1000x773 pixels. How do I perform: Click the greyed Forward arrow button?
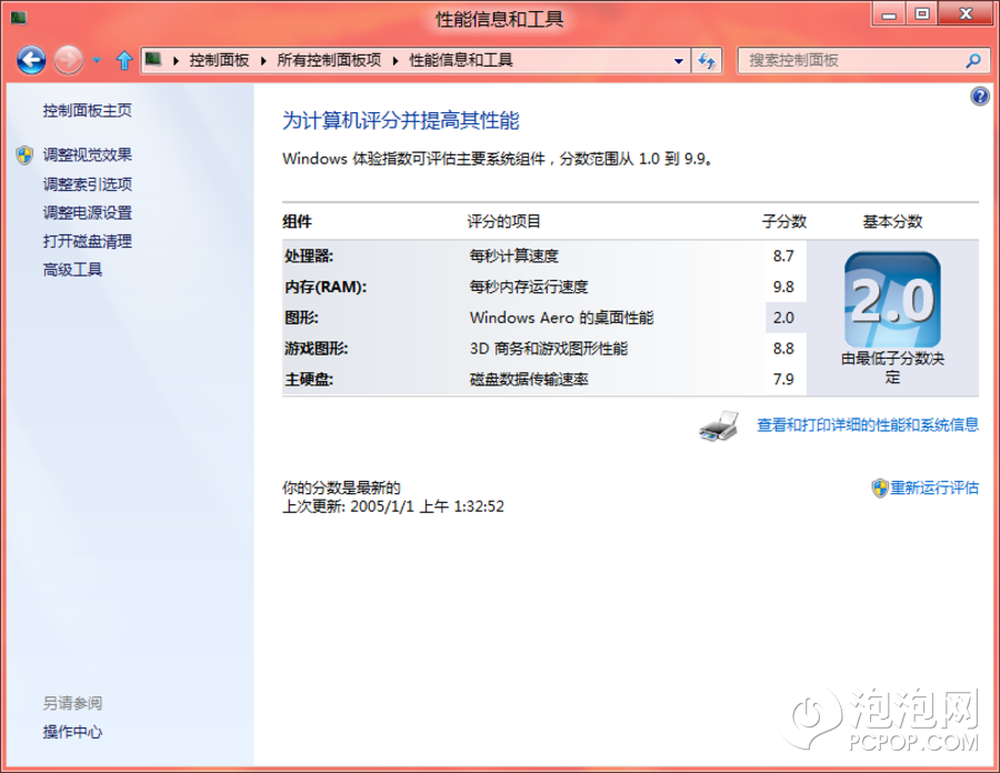[68, 61]
